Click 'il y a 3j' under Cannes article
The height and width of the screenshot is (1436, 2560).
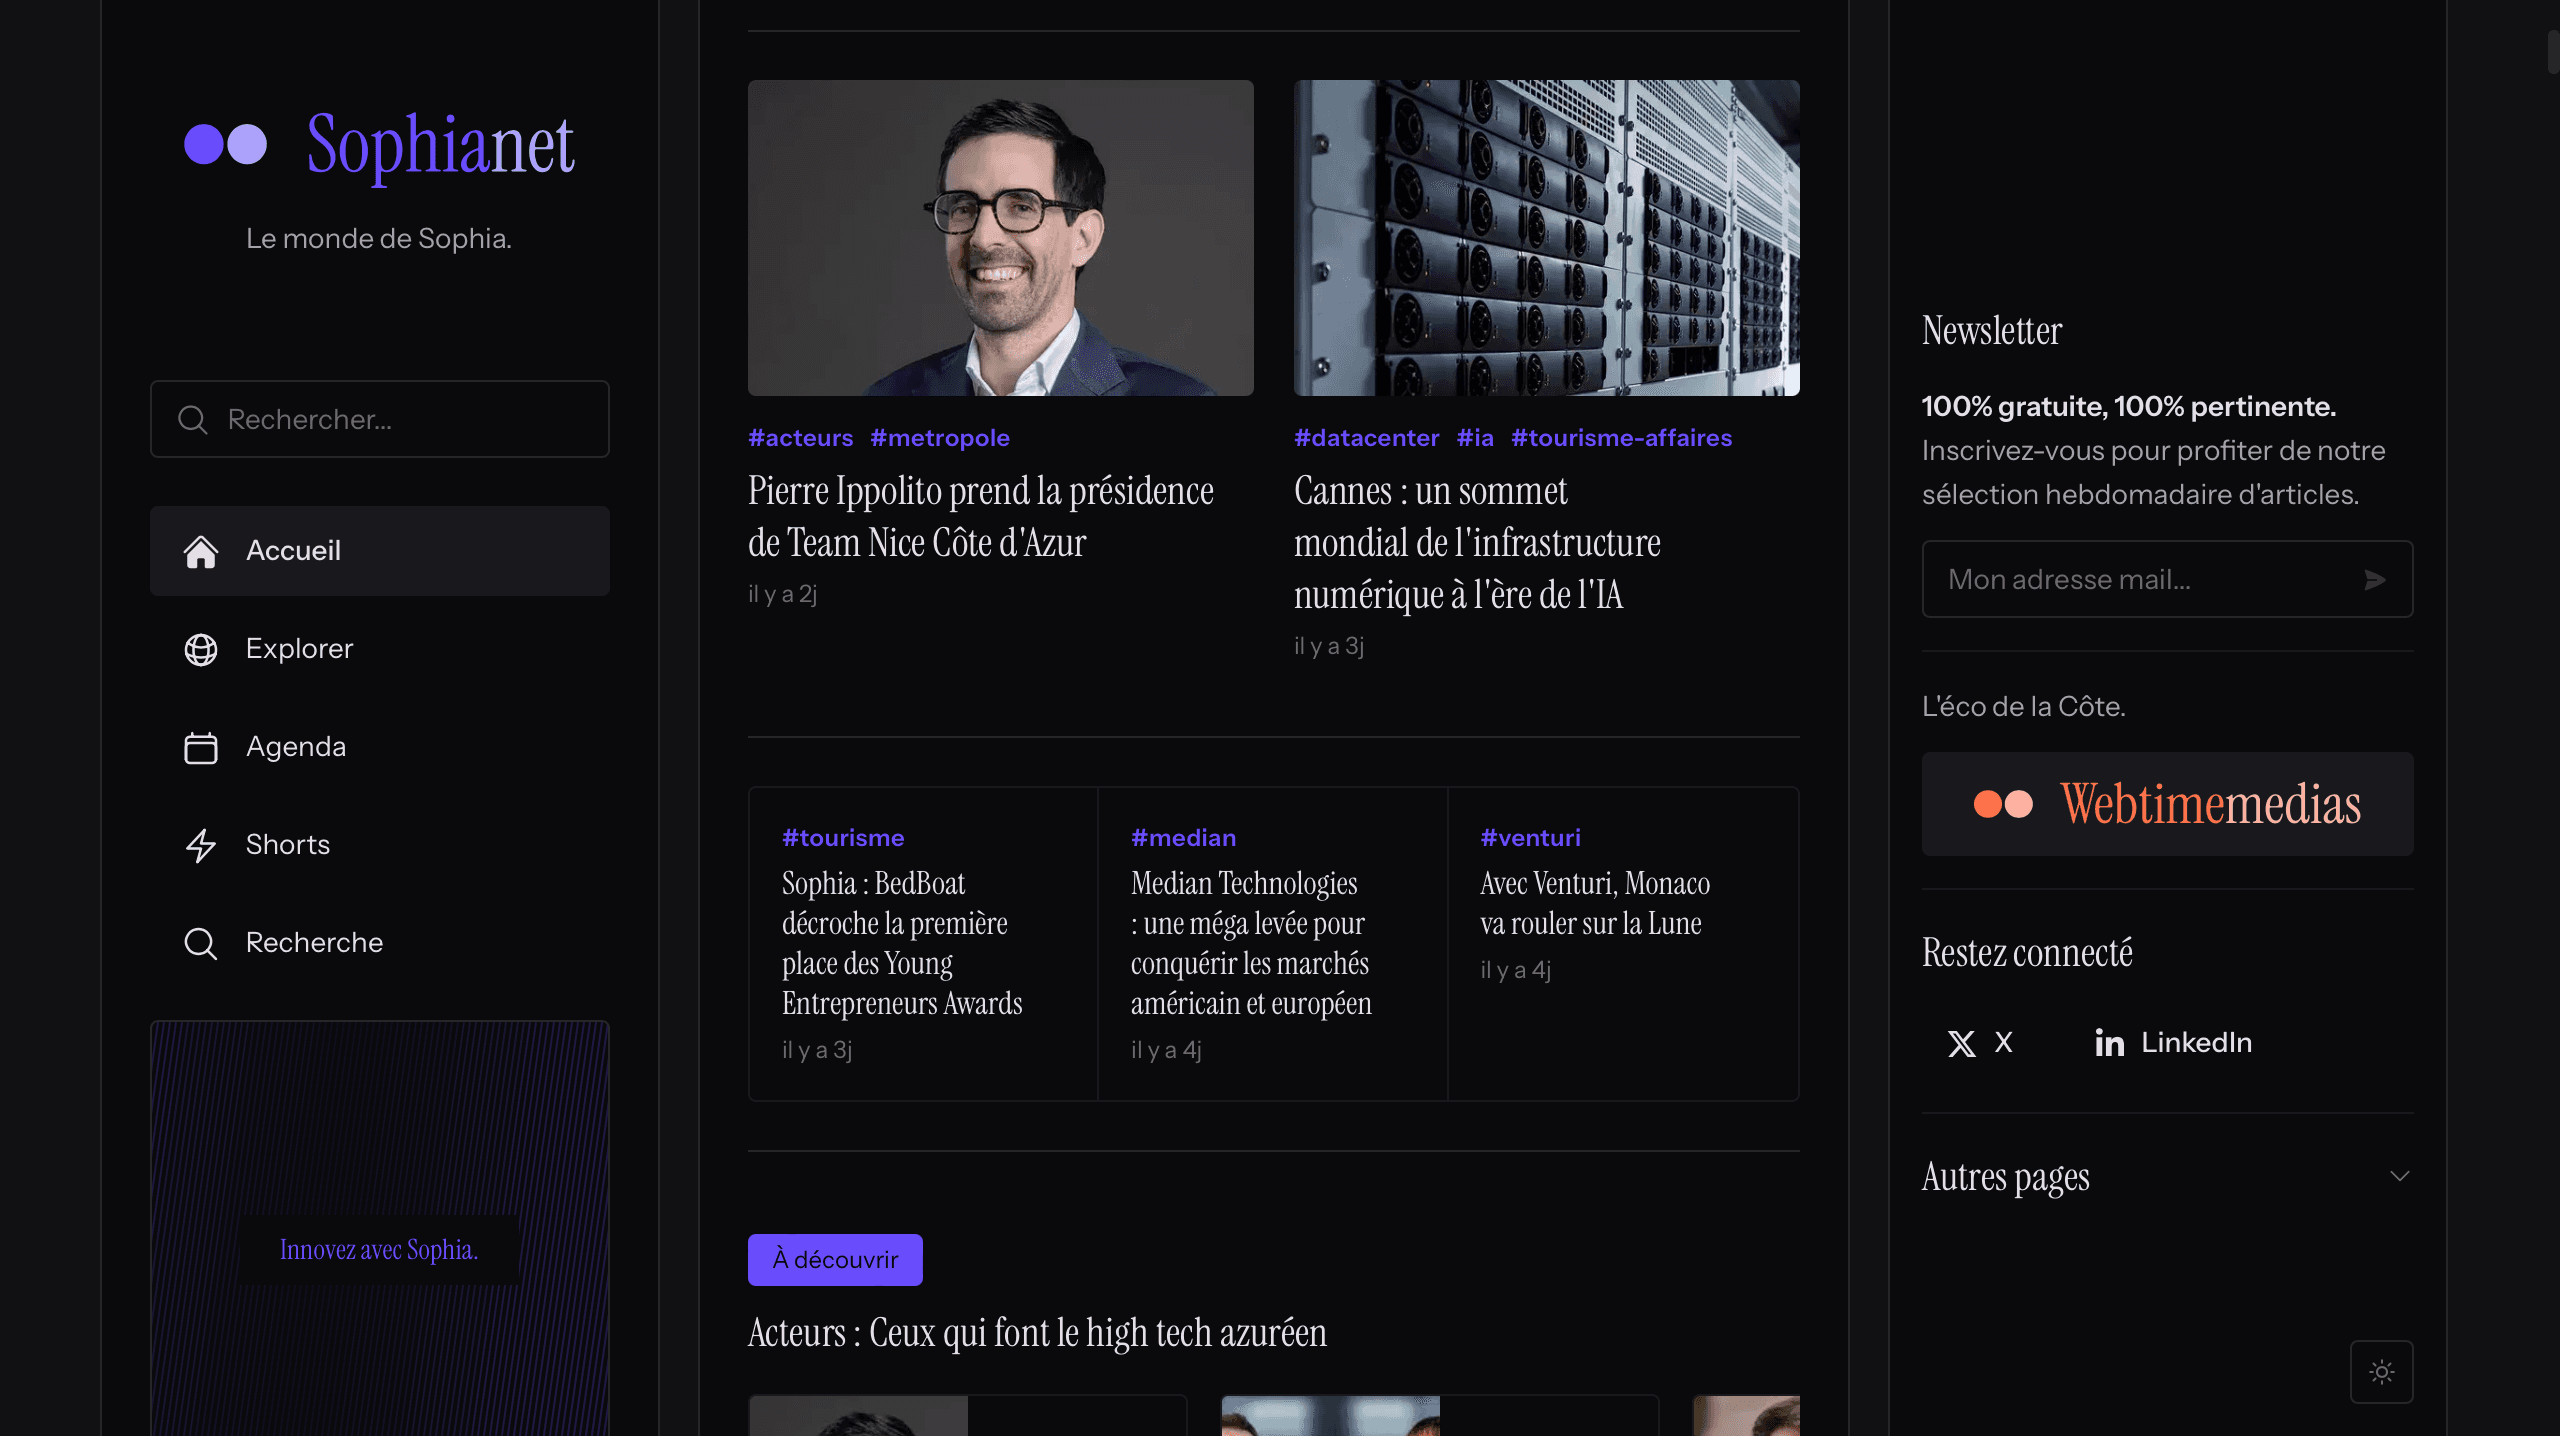1329,646
